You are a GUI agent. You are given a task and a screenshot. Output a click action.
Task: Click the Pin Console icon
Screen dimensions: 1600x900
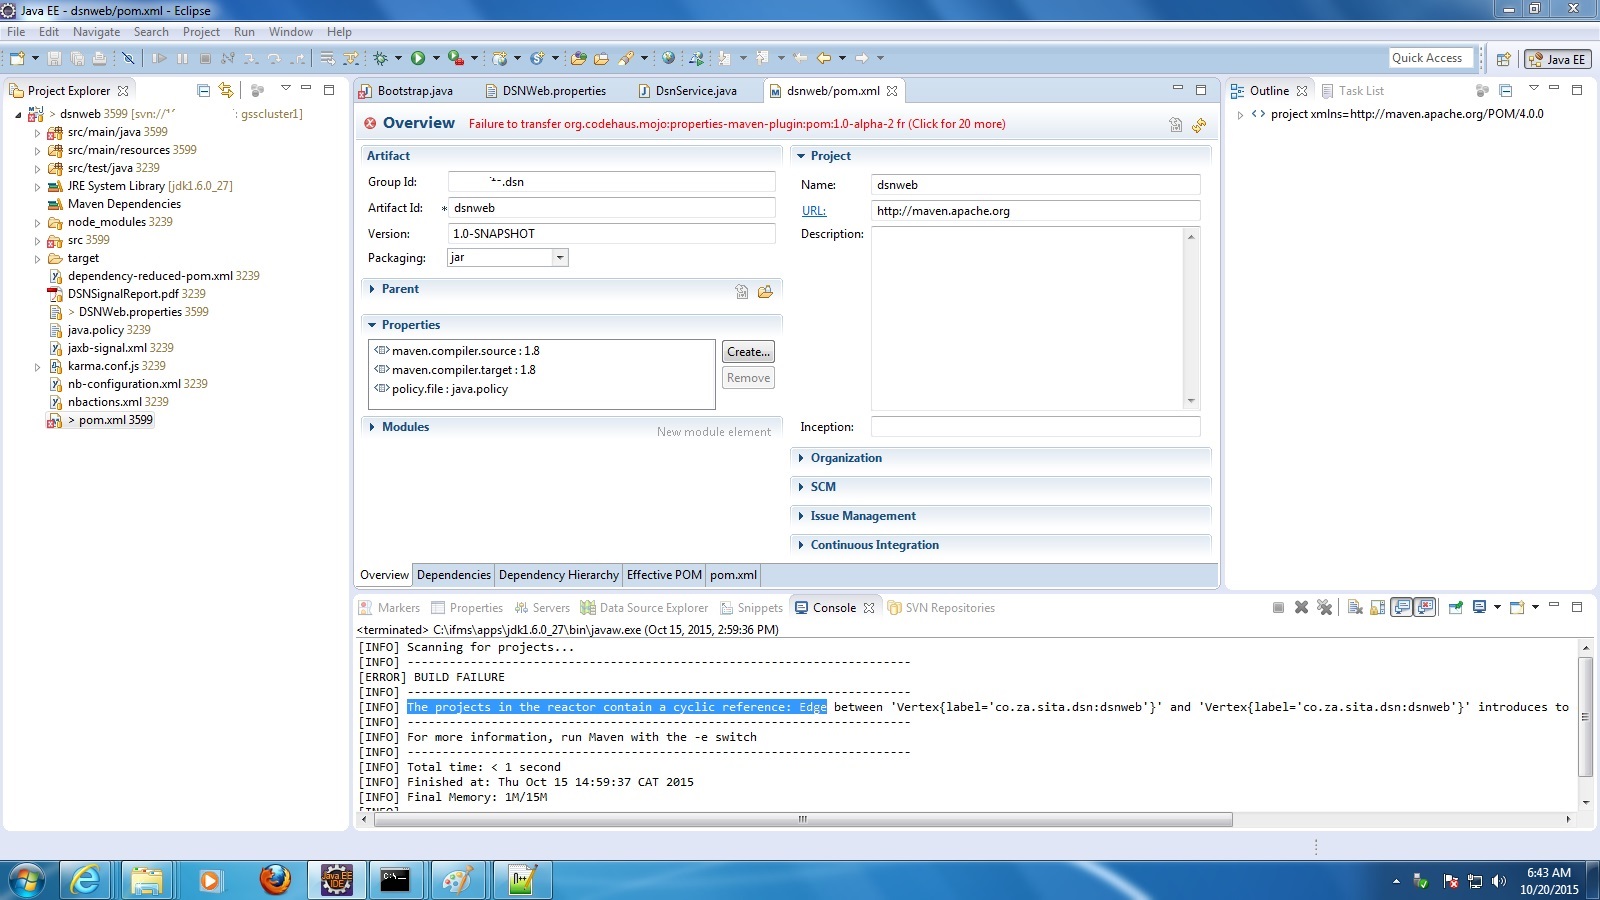[x=1456, y=607]
